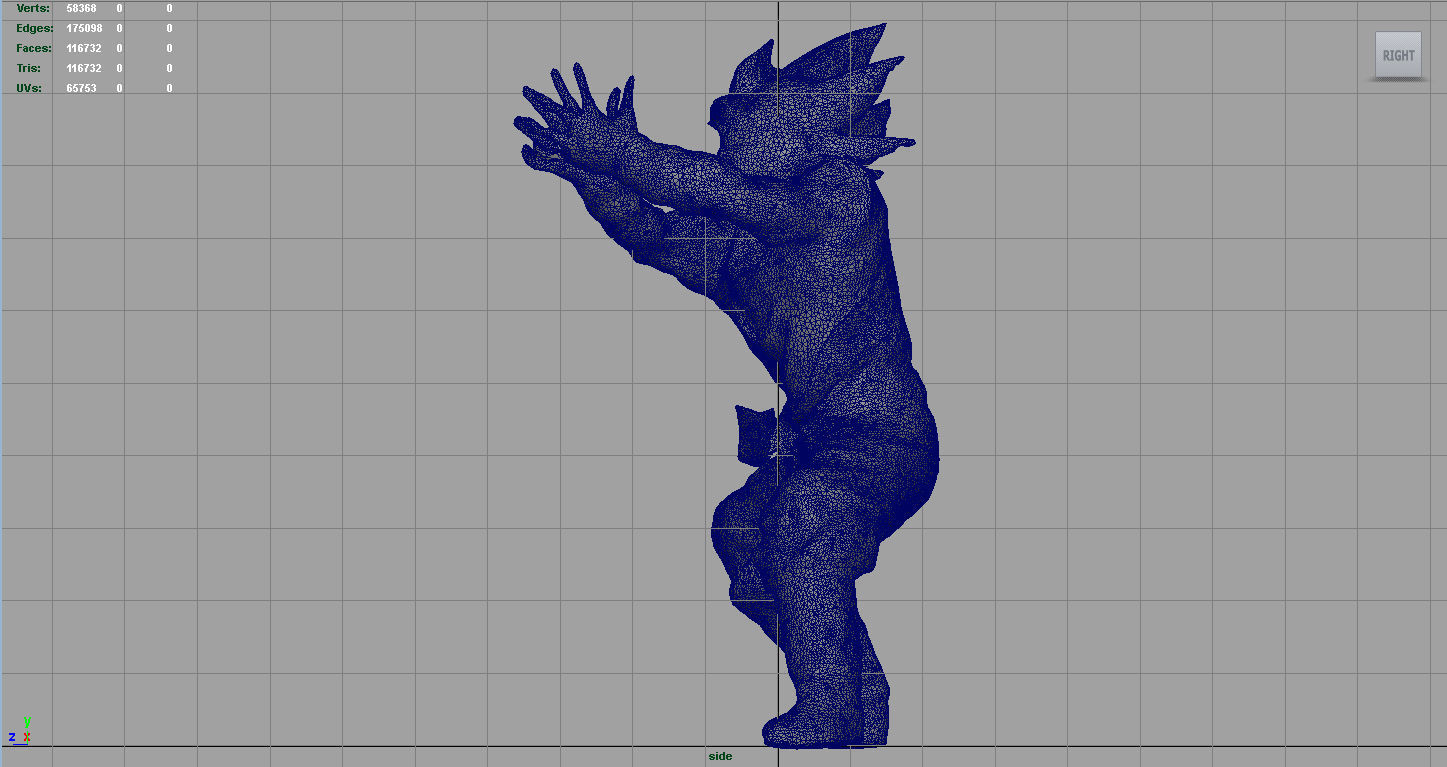Click the 'side' camera name label
The height and width of the screenshot is (767, 1447).
[720, 756]
